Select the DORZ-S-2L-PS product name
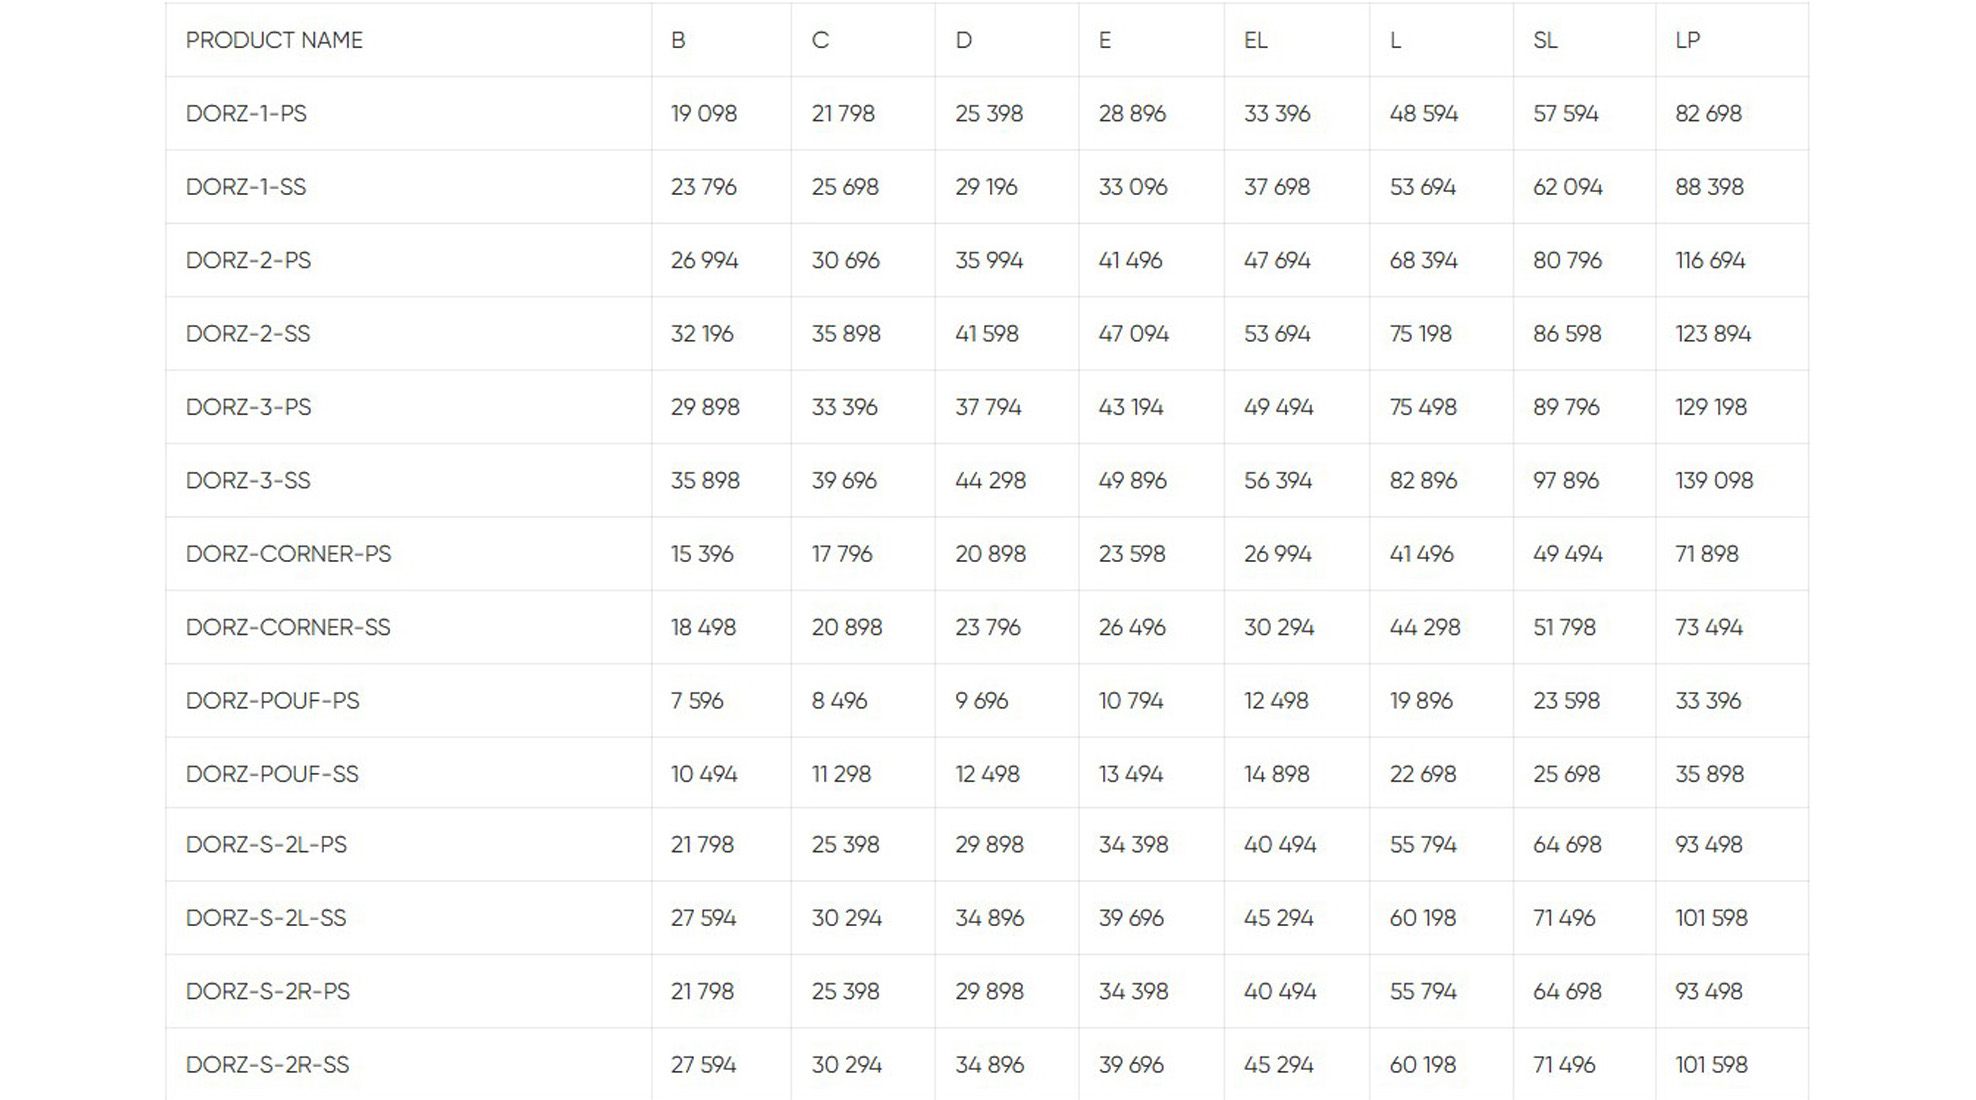This screenshot has width=1976, height=1100. 266,844
